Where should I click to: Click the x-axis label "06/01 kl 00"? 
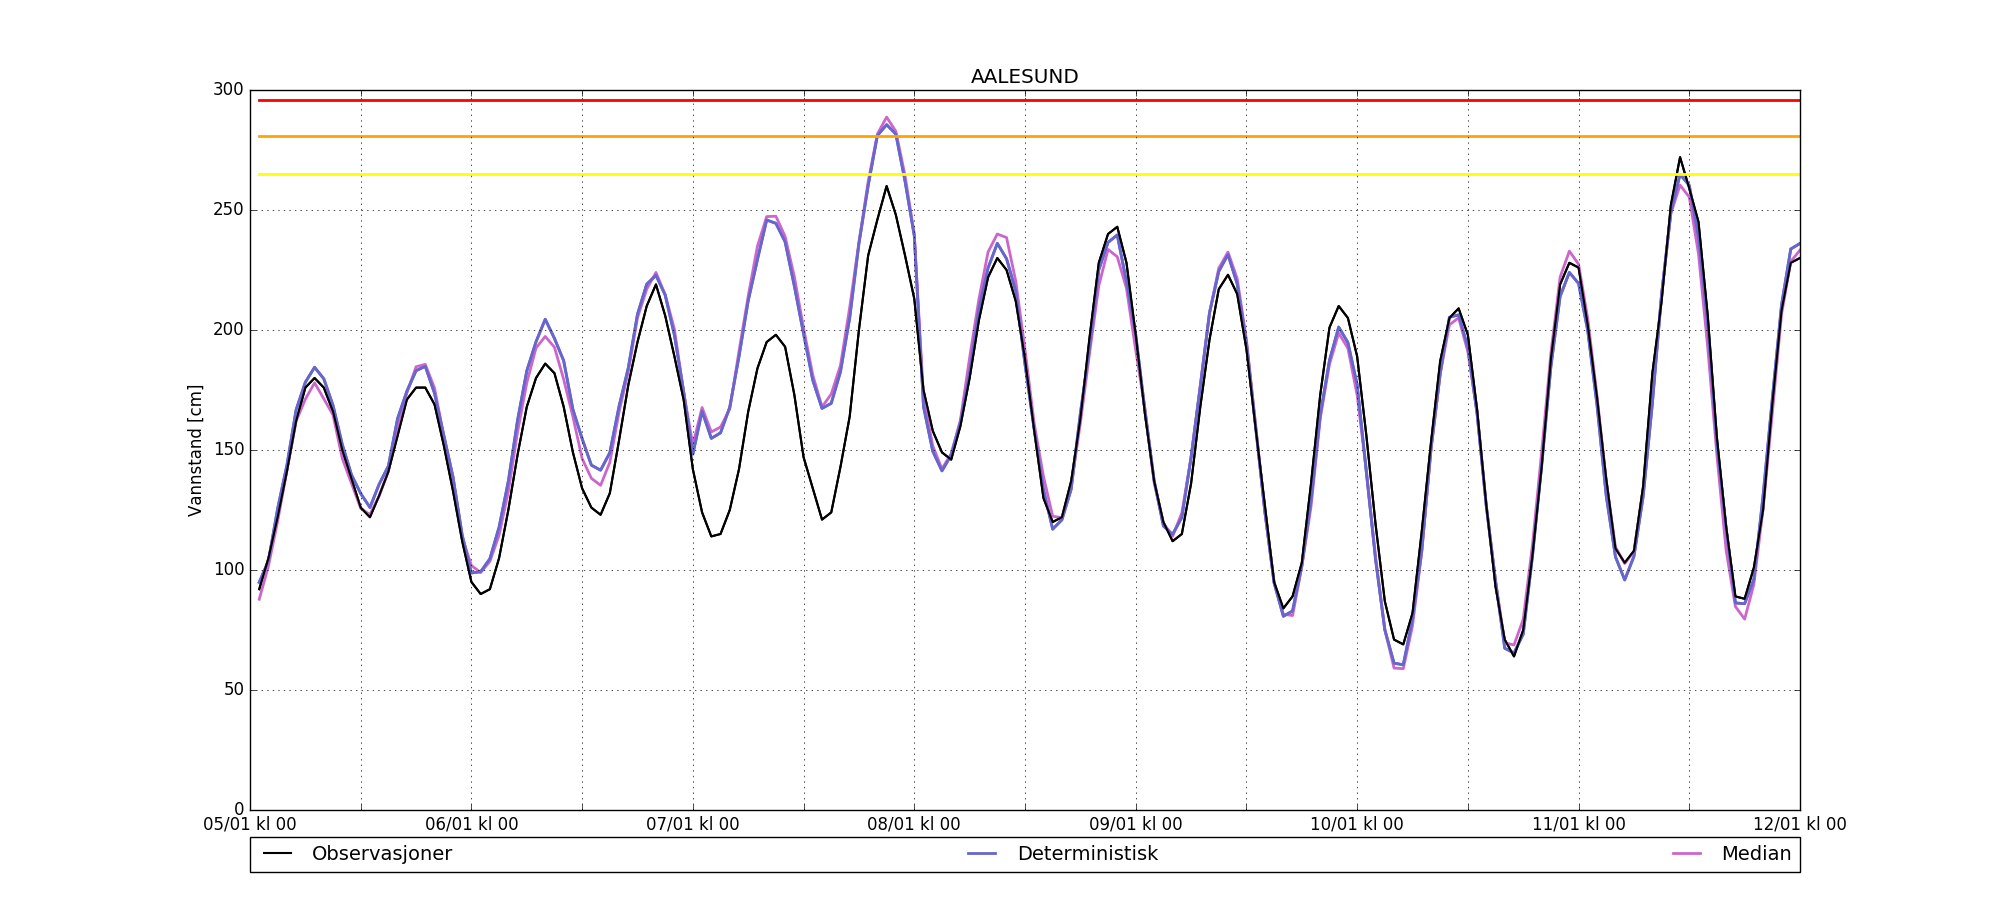[x=472, y=825]
